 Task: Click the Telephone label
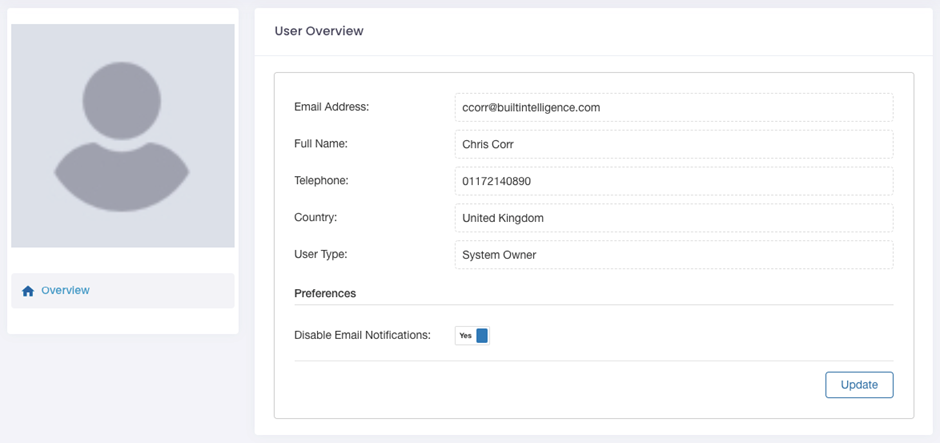point(321,180)
